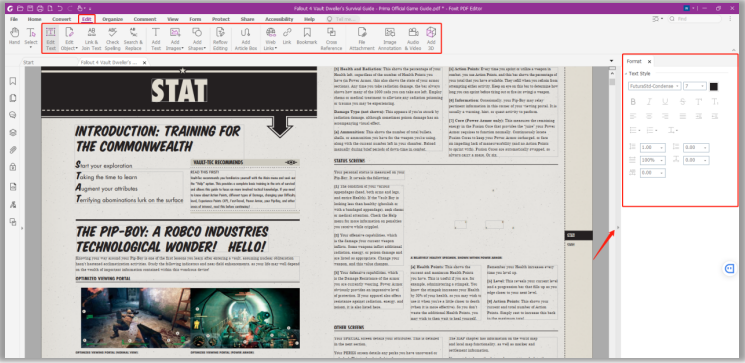
Task: Open the Protect ribbon tab
Action: [x=220, y=19]
